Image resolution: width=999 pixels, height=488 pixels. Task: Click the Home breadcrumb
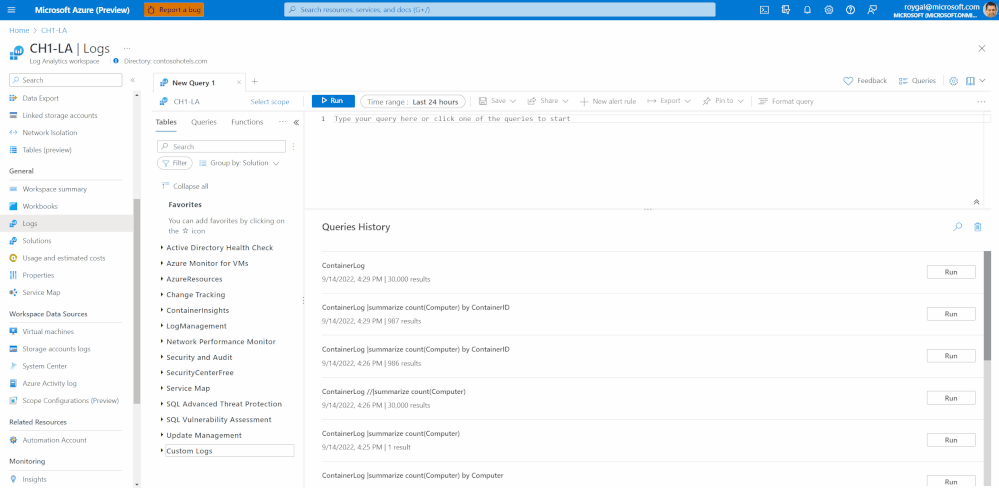pyautogui.click(x=19, y=30)
